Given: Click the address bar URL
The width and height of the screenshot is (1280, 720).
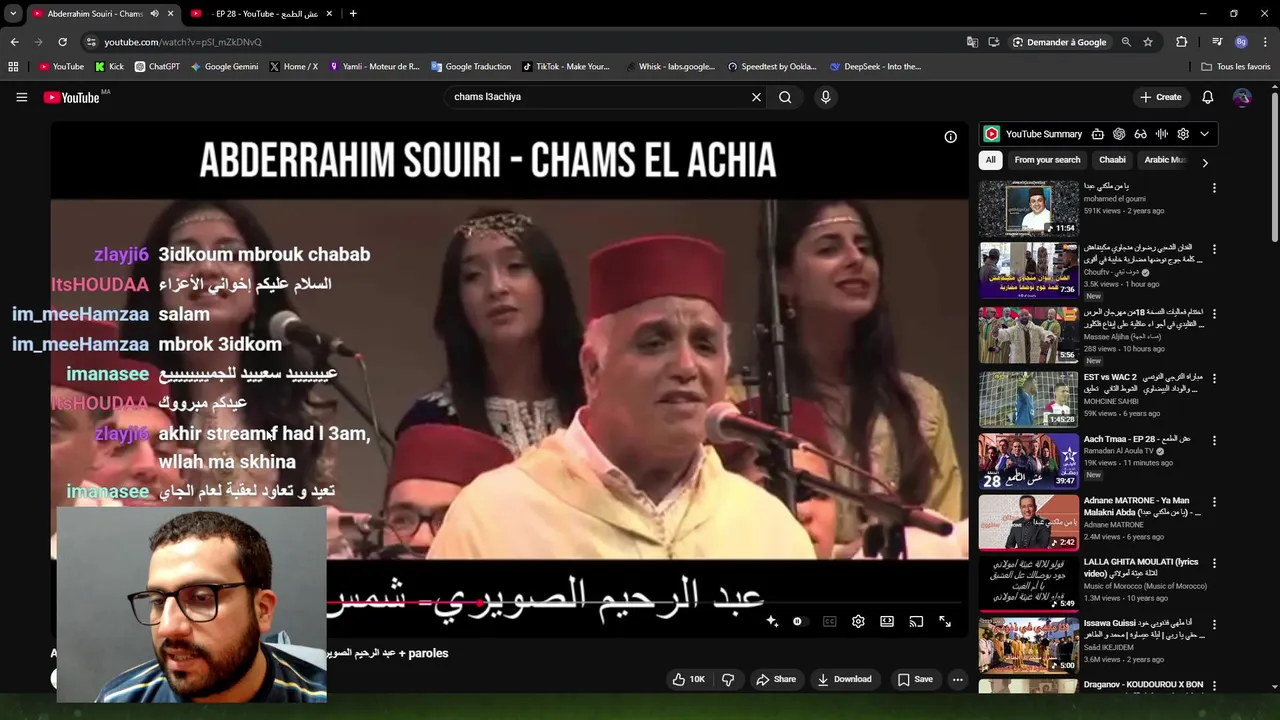Looking at the screenshot, I should [183, 42].
